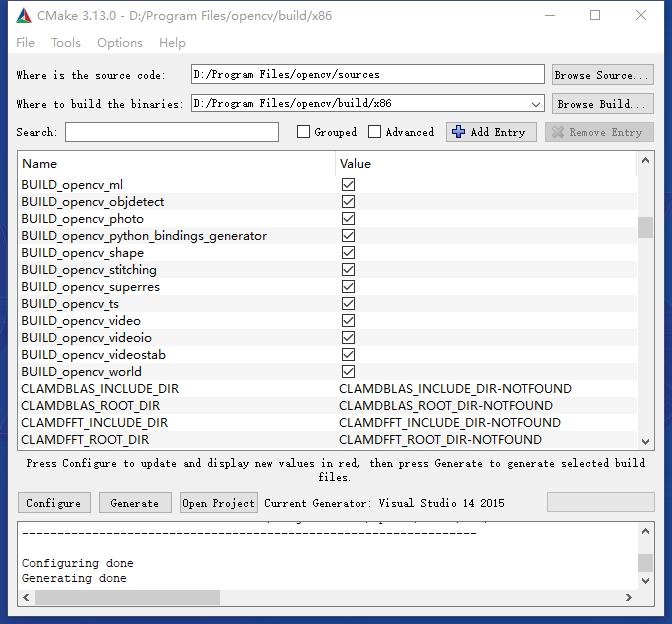Image resolution: width=672 pixels, height=624 pixels.
Task: Uncheck BUILD_opencv_ts checkbox
Action: 348,304
